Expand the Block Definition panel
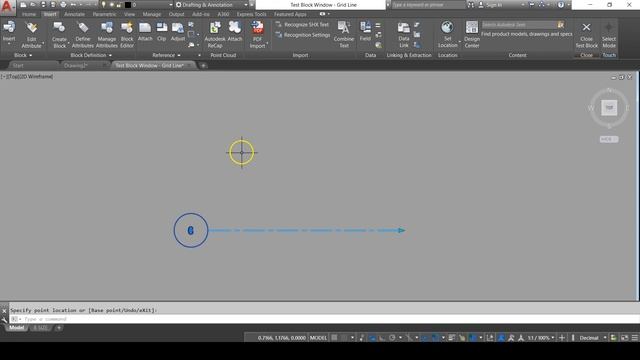The width and height of the screenshot is (640, 360). click(91, 55)
